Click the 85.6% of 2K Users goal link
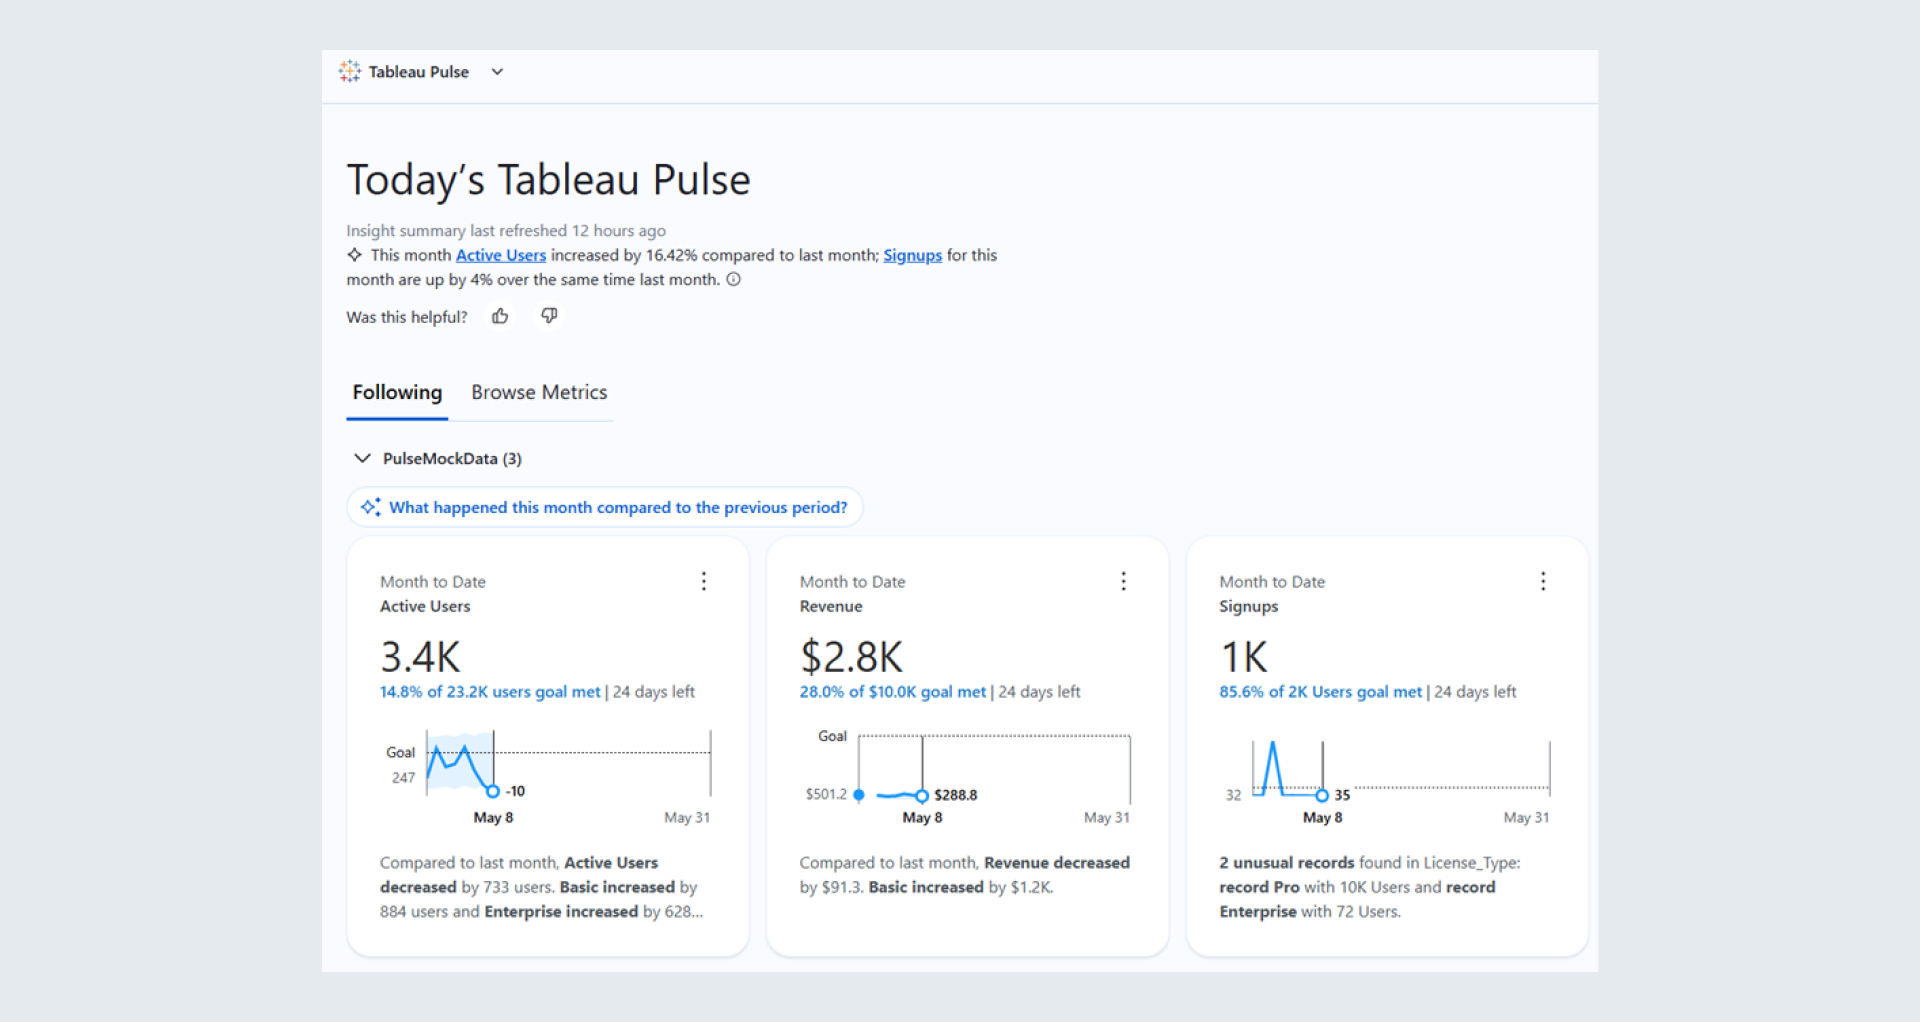This screenshot has height=1022, width=1920. [x=1320, y=692]
